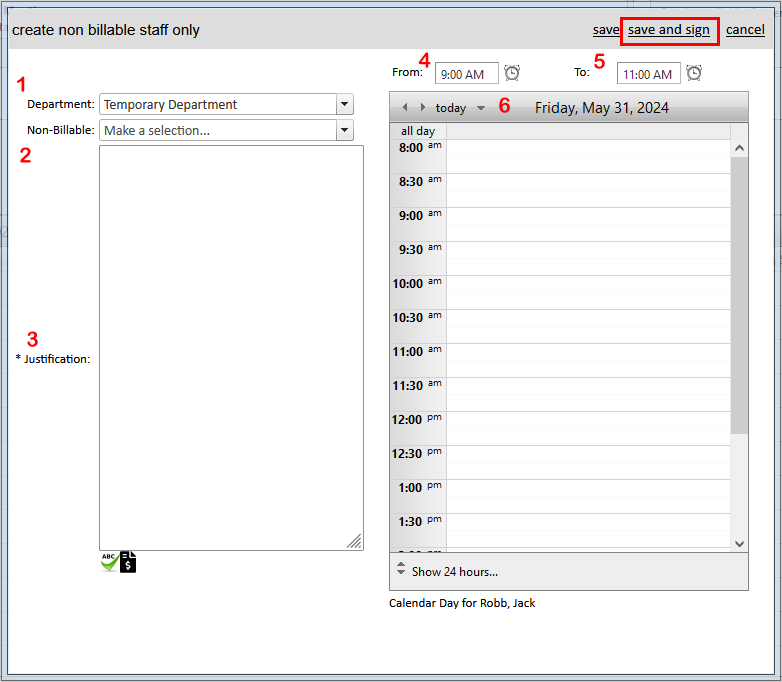Open the calendar date picker arrow
The image size is (782, 682).
coord(481,108)
